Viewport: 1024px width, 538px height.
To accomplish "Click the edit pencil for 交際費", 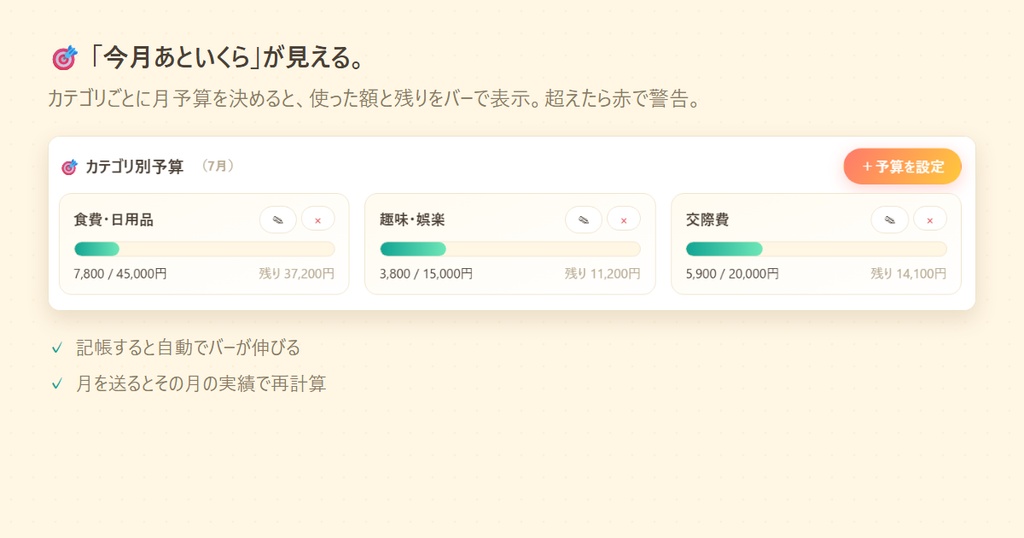I will pyautogui.click(x=889, y=219).
